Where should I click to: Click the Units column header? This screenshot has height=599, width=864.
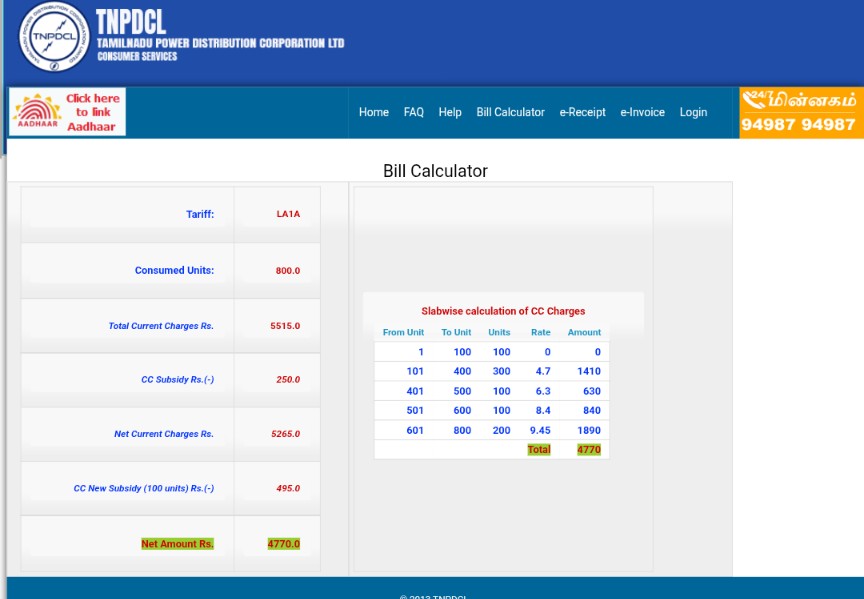(499, 332)
